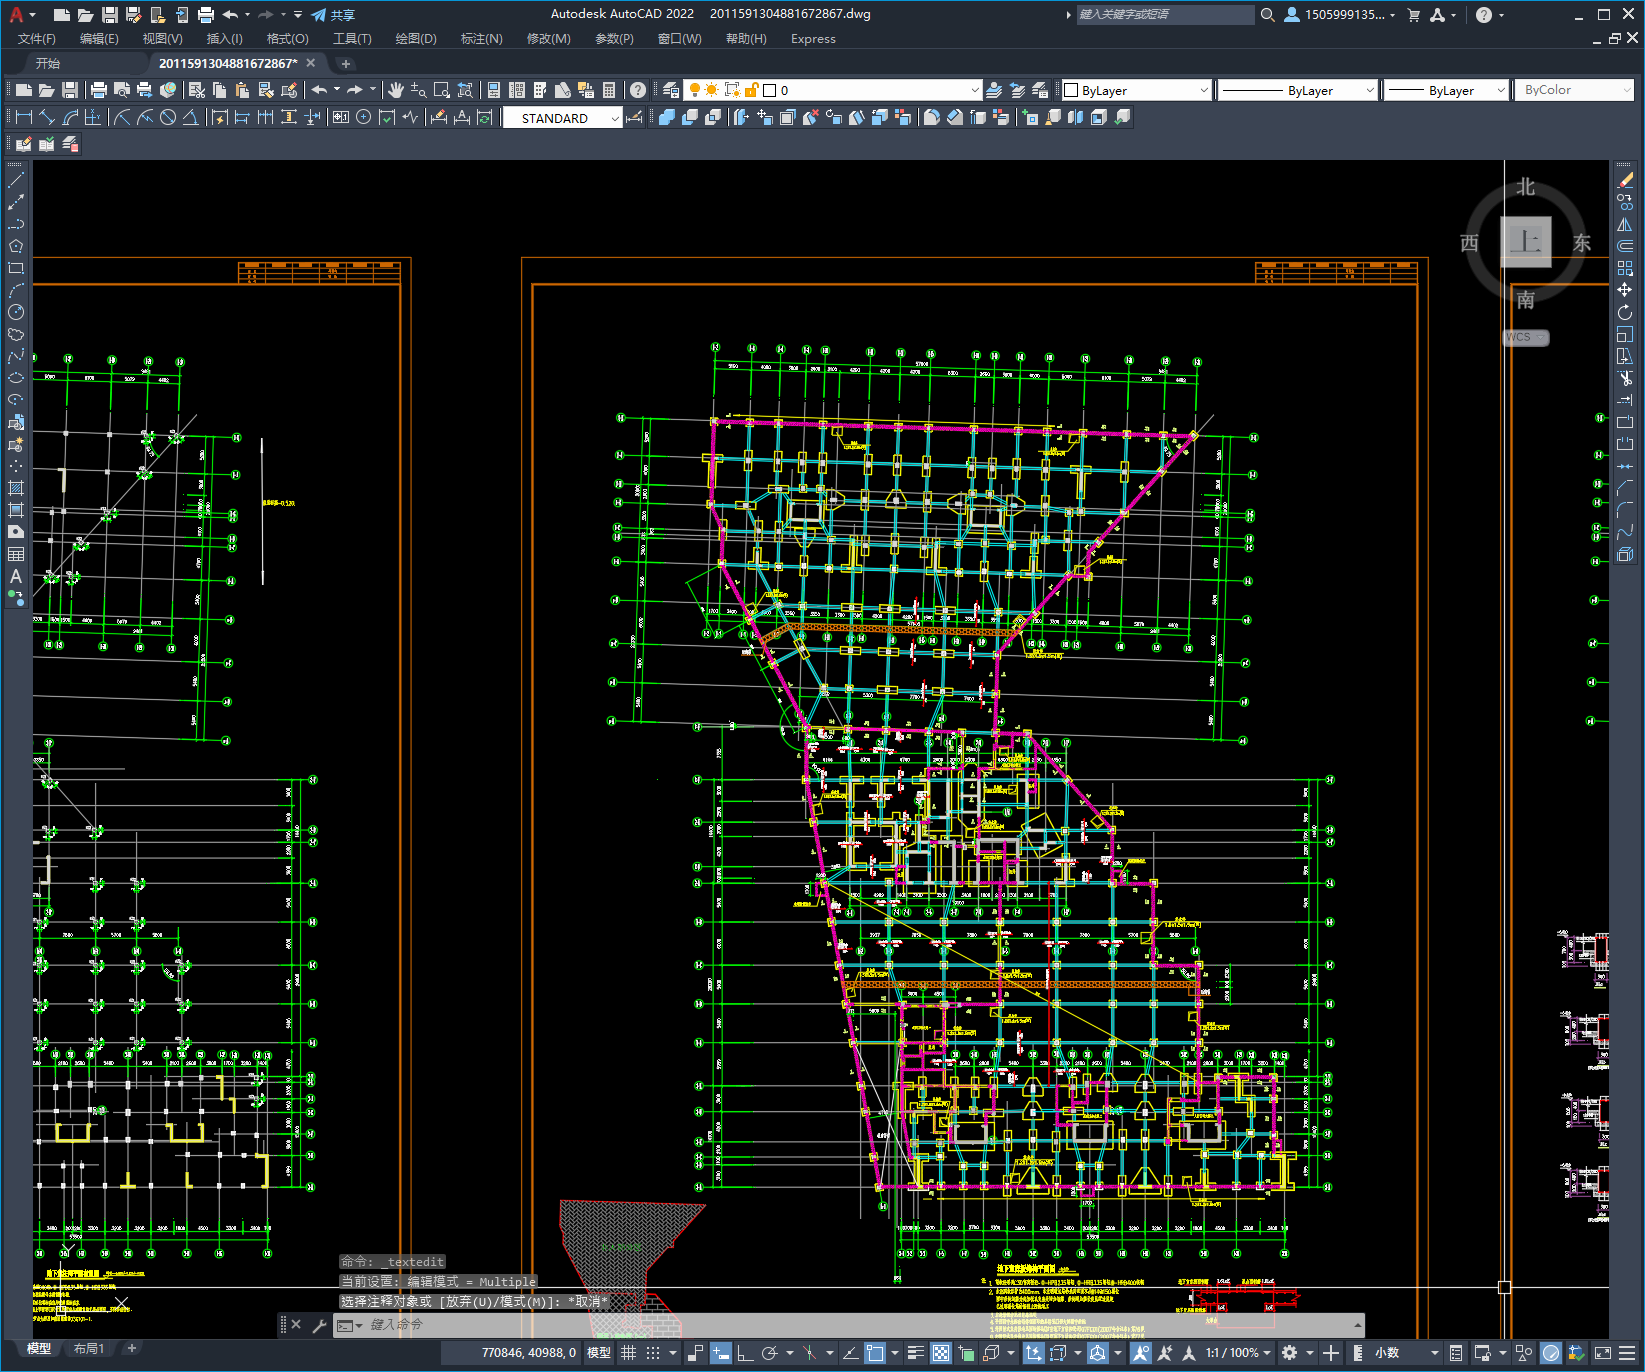Viewport: 1645px width, 1372px height.
Task: Open Autodesk App Store cart icon
Action: (1413, 14)
